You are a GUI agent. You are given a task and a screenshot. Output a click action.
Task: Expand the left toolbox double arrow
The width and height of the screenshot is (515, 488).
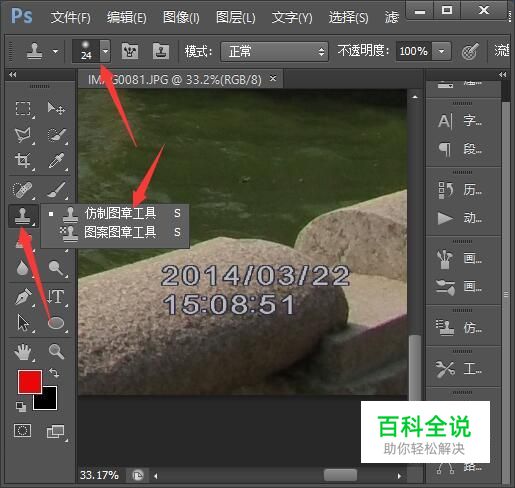point(13,74)
